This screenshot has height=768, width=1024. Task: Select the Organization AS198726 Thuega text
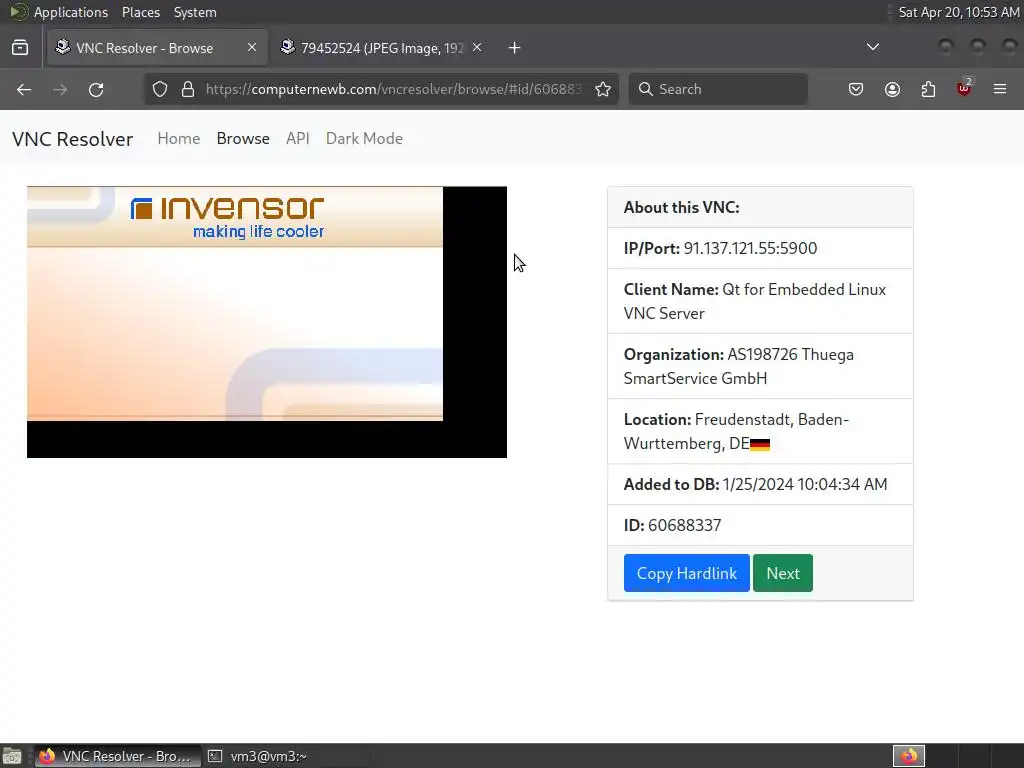739,366
